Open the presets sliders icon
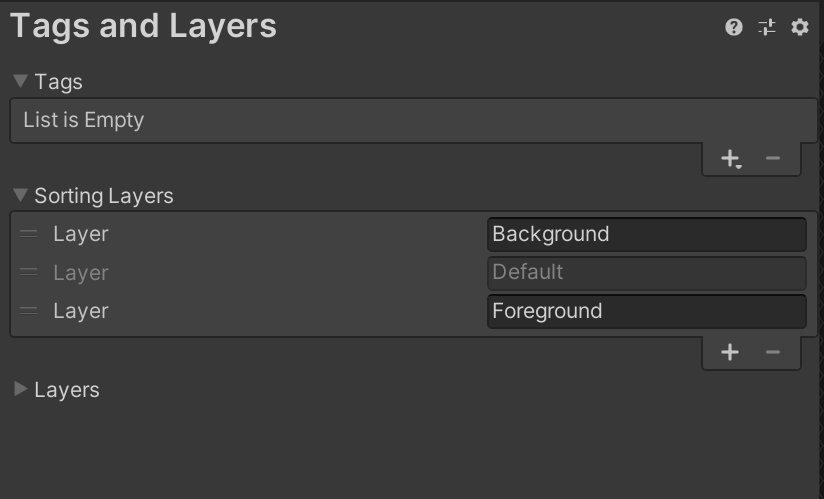The width and height of the screenshot is (824, 499). [x=767, y=27]
